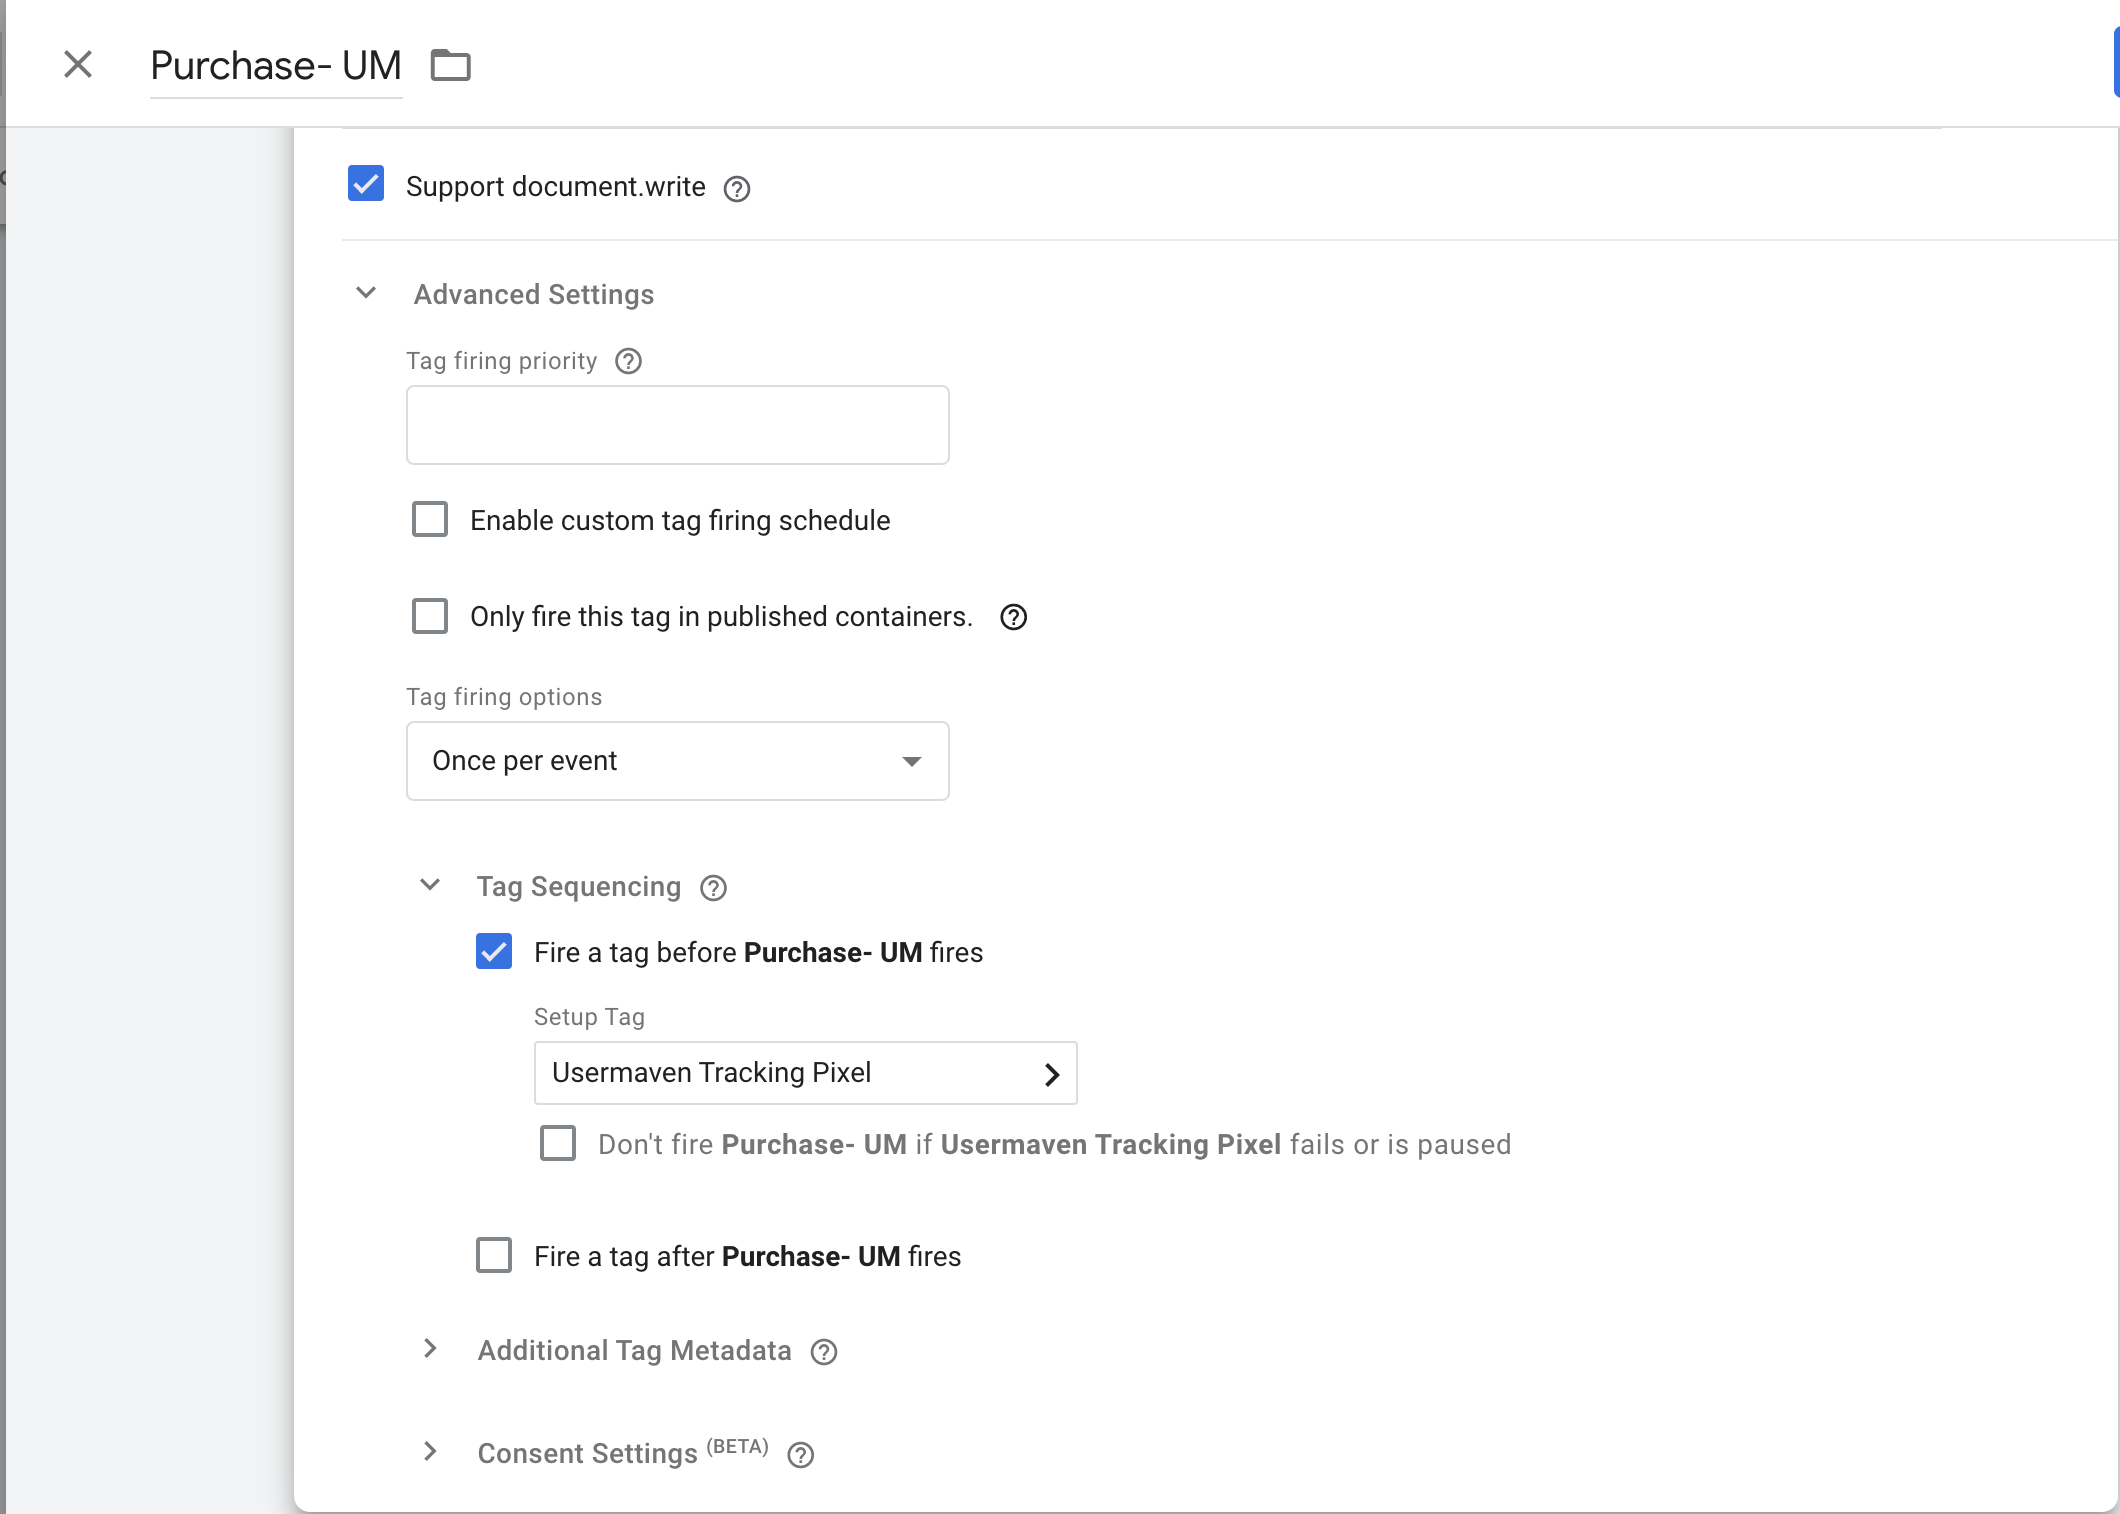Enable Fire a tag after Purchase- UM fires
This screenshot has height=1514, width=2120.
click(x=493, y=1255)
